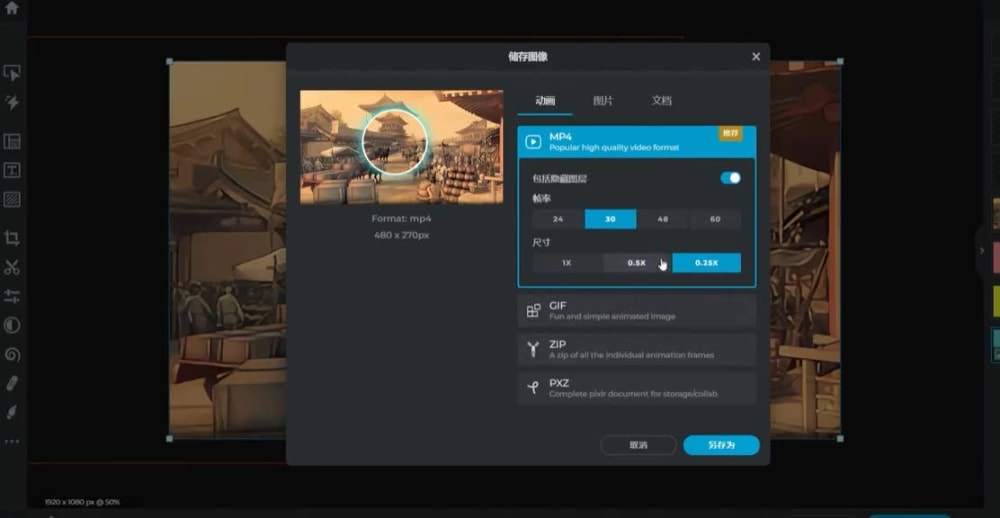
Task: Click the home icon in top-left corner
Action: pyautogui.click(x=11, y=8)
